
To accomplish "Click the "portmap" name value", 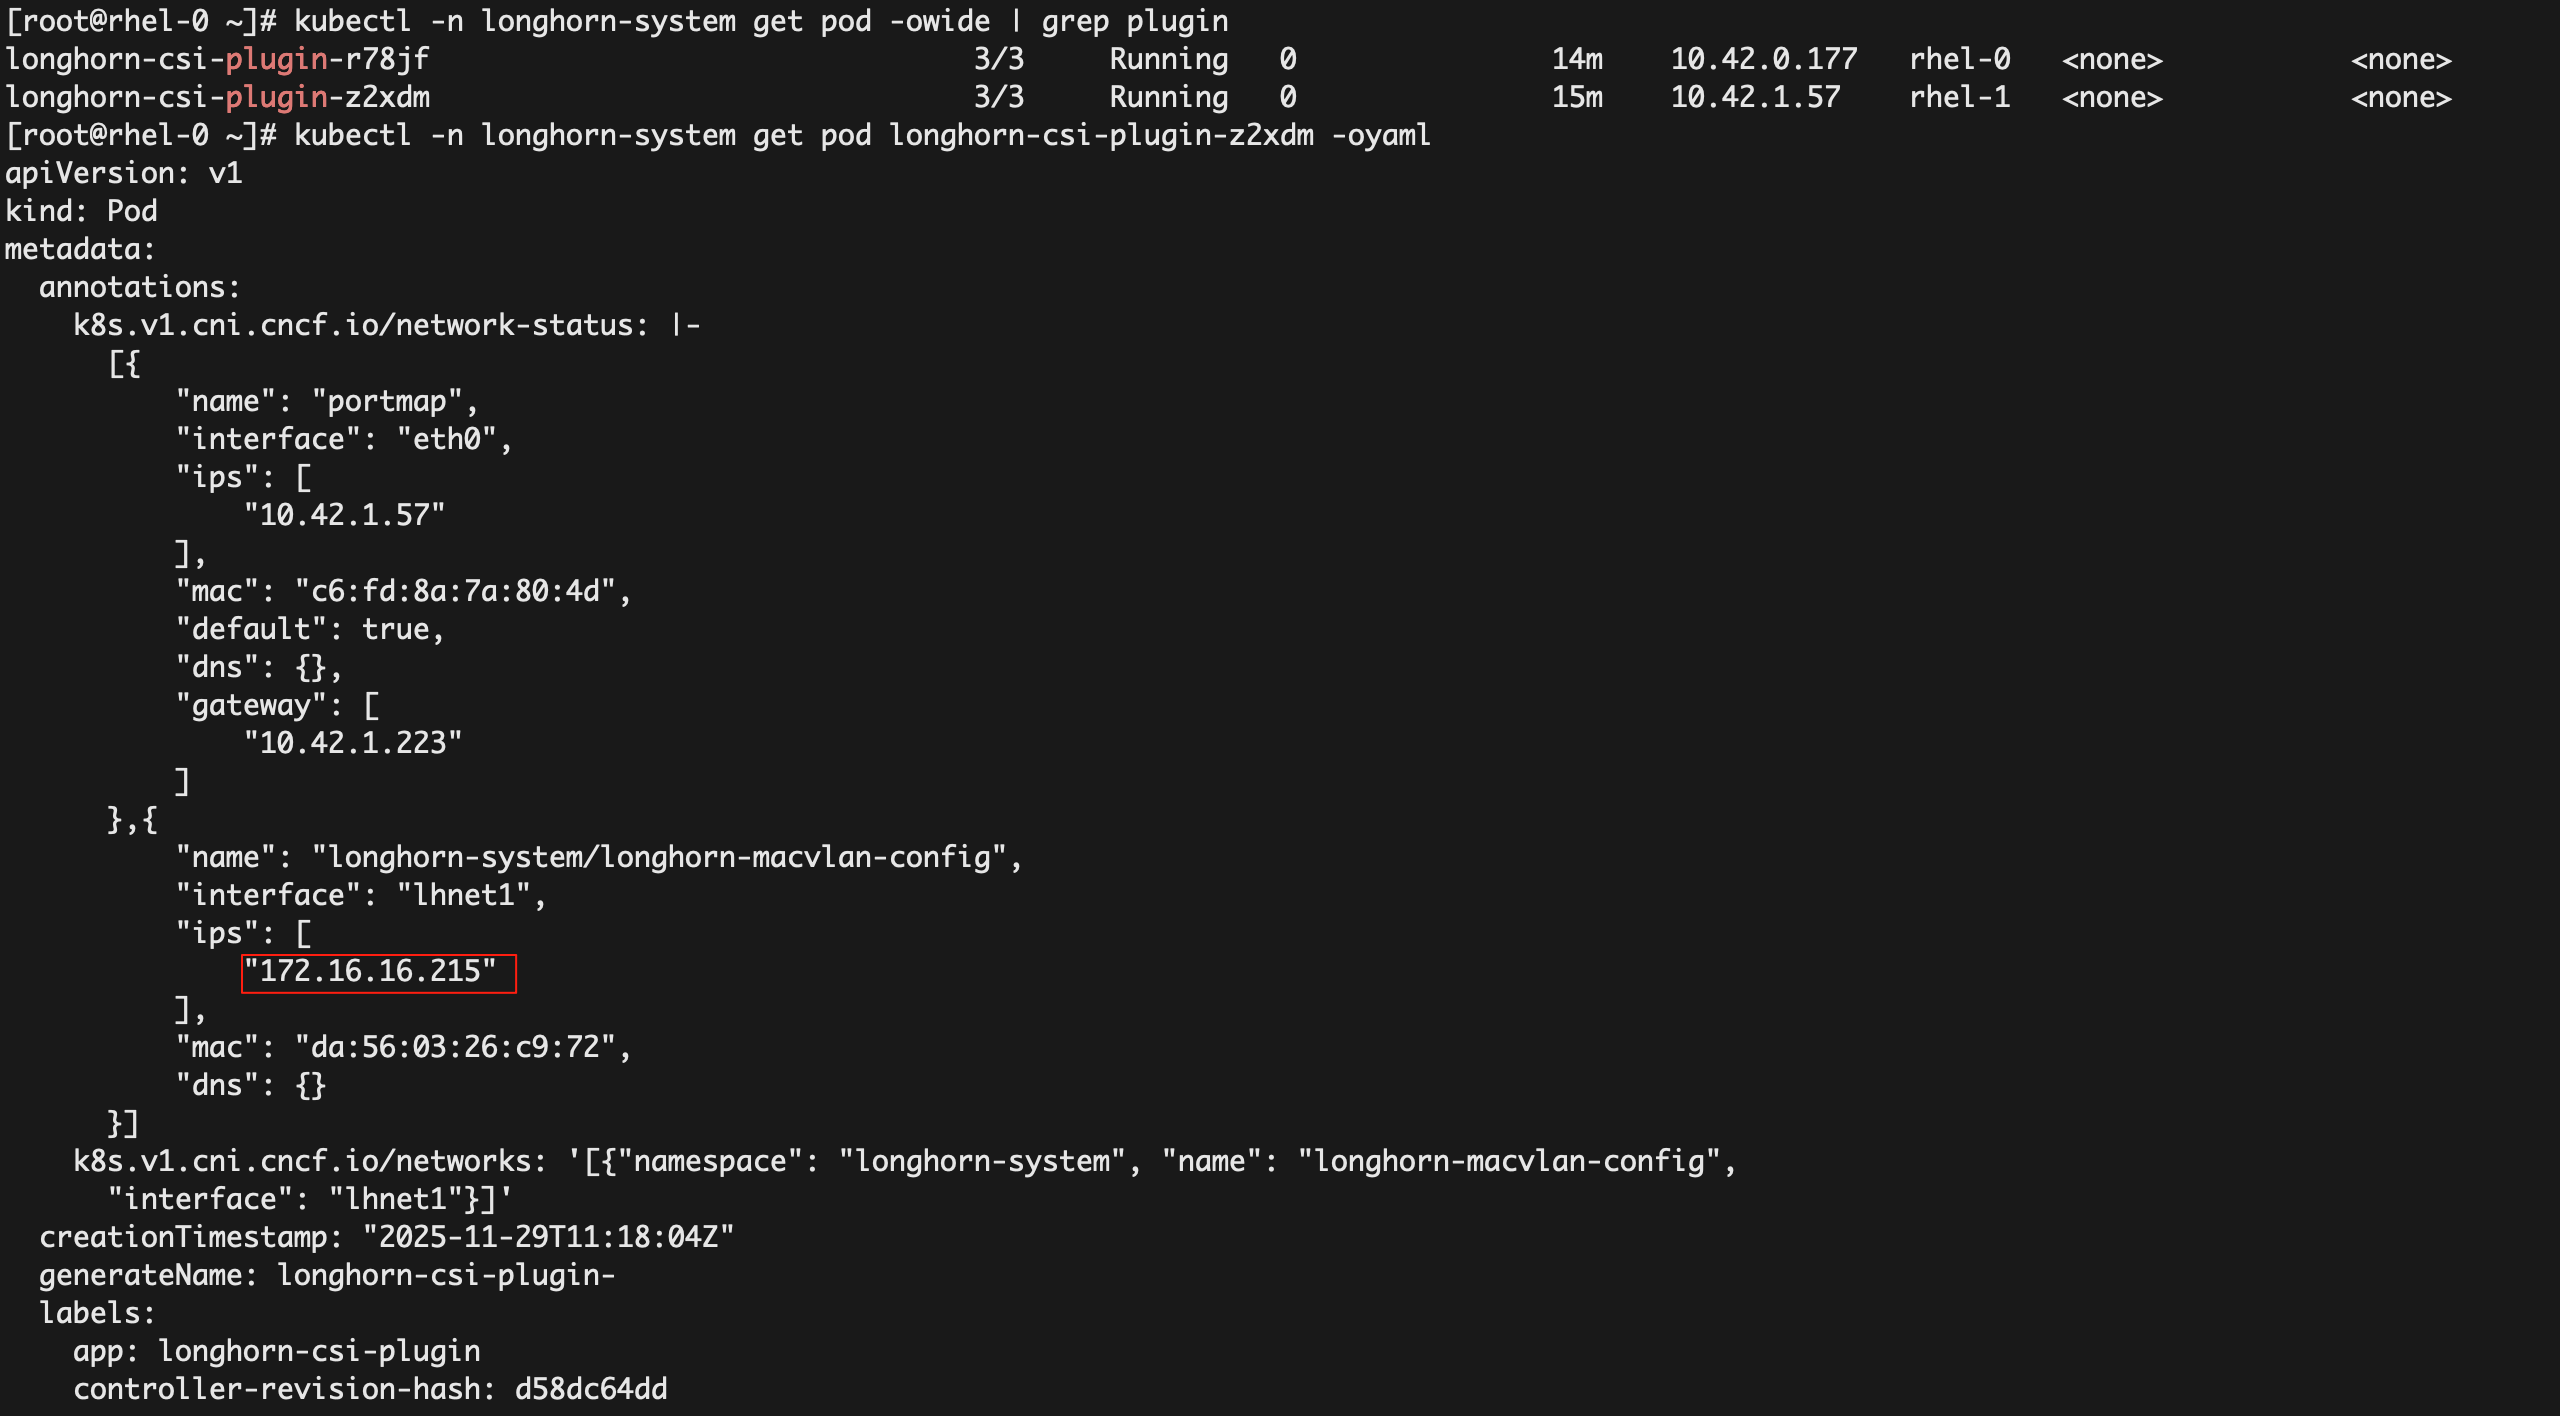I will pos(387,401).
